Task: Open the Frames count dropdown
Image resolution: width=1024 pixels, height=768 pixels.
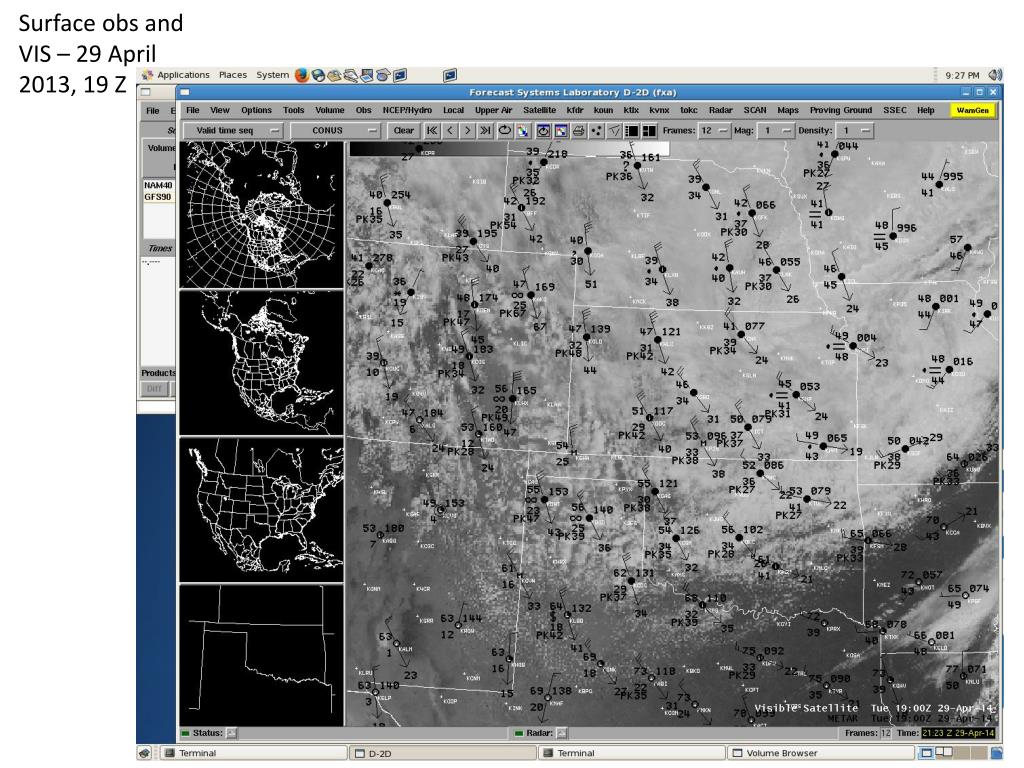Action: [x=713, y=131]
